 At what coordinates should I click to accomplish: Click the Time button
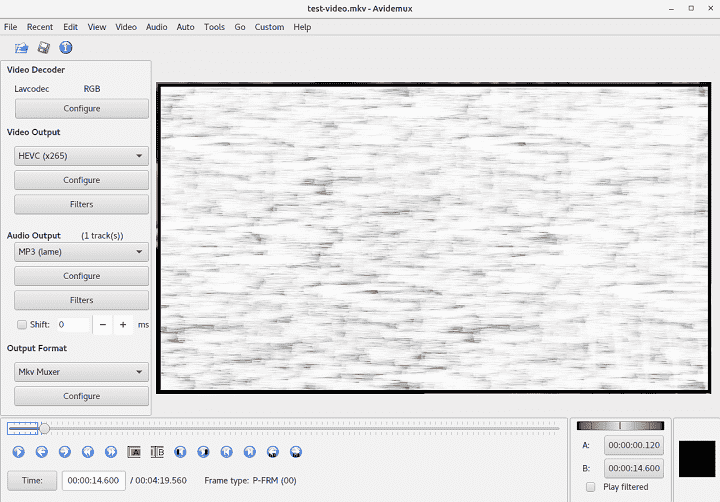pyautogui.click(x=32, y=481)
